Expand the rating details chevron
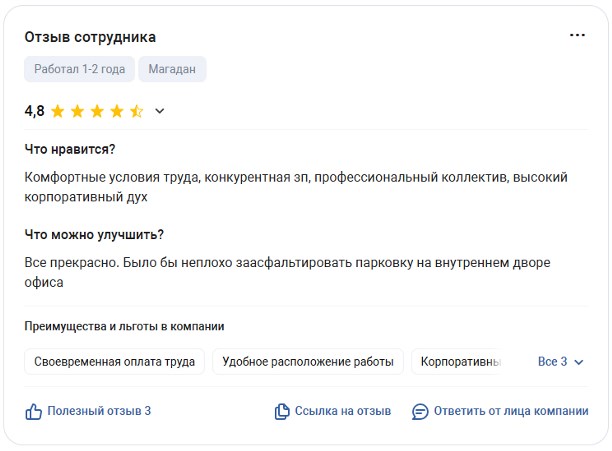This screenshot has height=451, width=612. click(x=160, y=111)
